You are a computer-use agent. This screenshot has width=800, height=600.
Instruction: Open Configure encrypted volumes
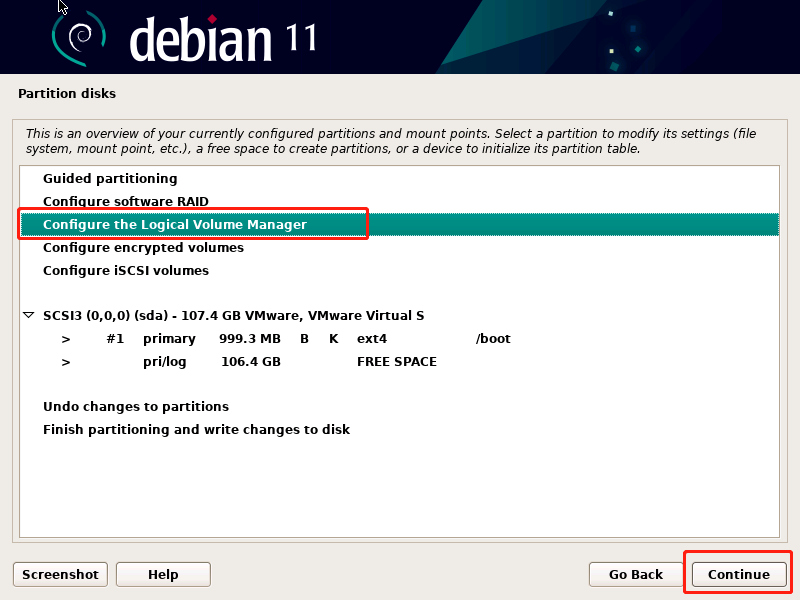(x=143, y=247)
